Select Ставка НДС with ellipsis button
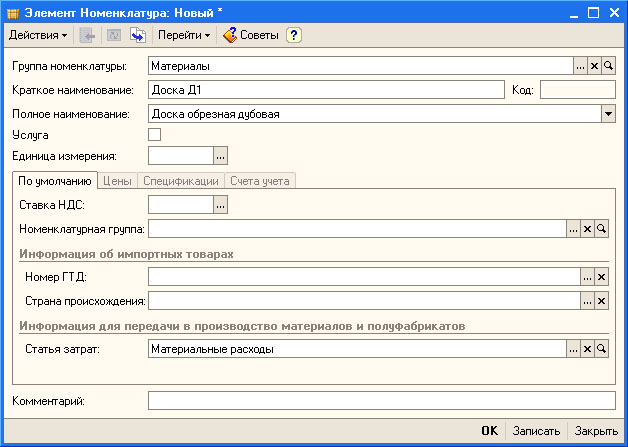628x447 pixels. 220,205
